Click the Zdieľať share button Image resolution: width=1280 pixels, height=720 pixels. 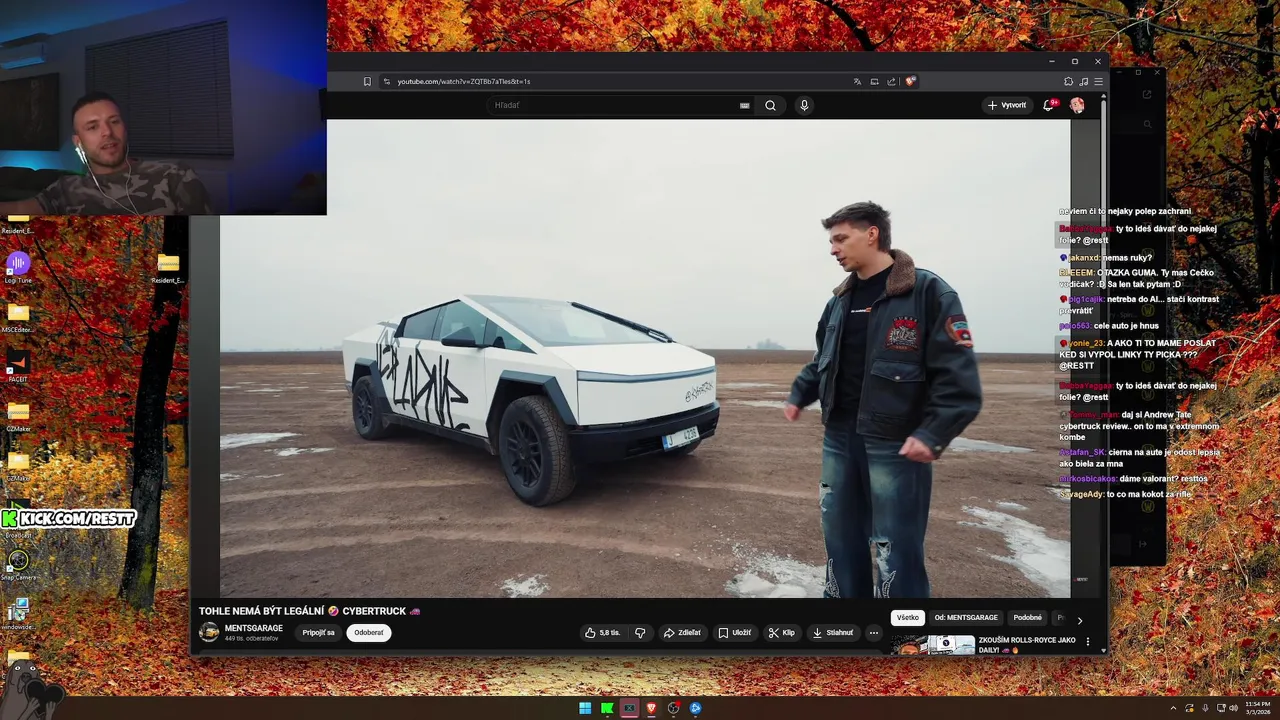pyautogui.click(x=683, y=632)
